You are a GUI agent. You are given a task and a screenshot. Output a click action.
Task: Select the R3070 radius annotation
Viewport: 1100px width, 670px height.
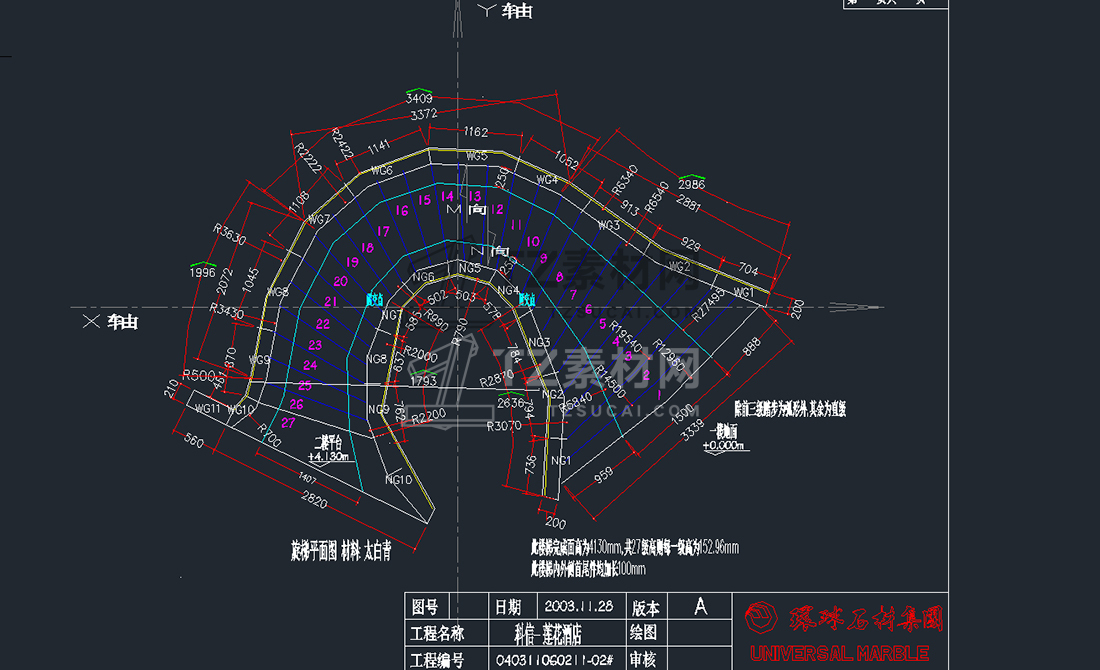504,425
